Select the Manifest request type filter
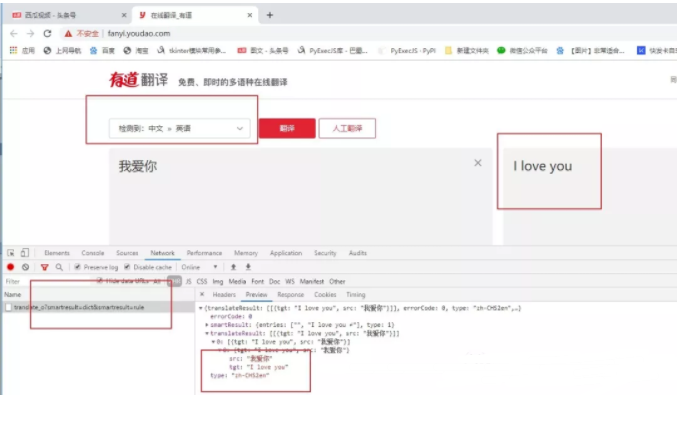 point(312,281)
